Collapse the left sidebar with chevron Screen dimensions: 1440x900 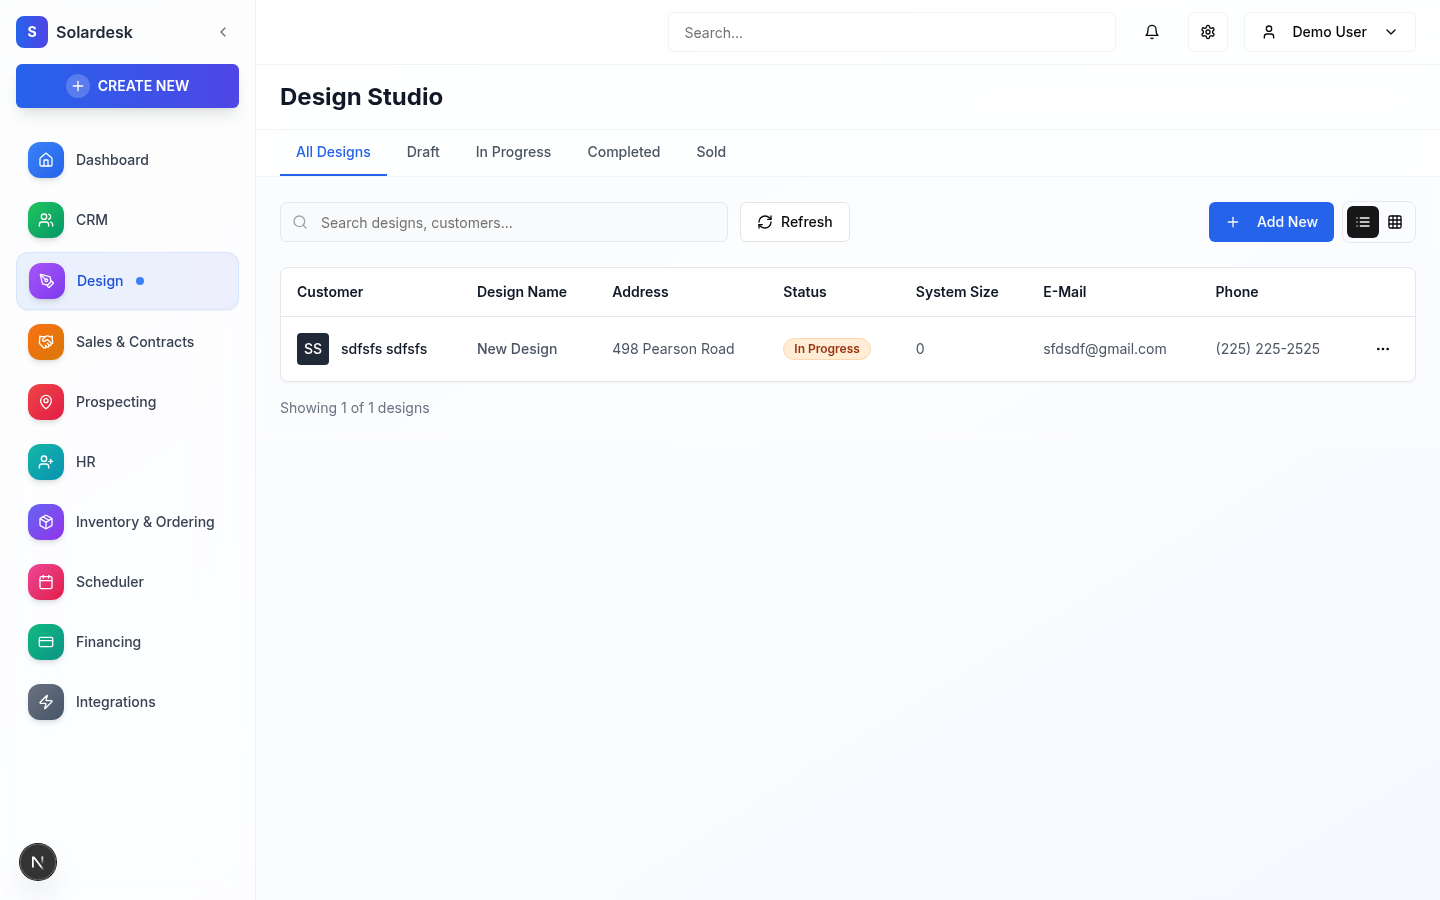pyautogui.click(x=223, y=31)
